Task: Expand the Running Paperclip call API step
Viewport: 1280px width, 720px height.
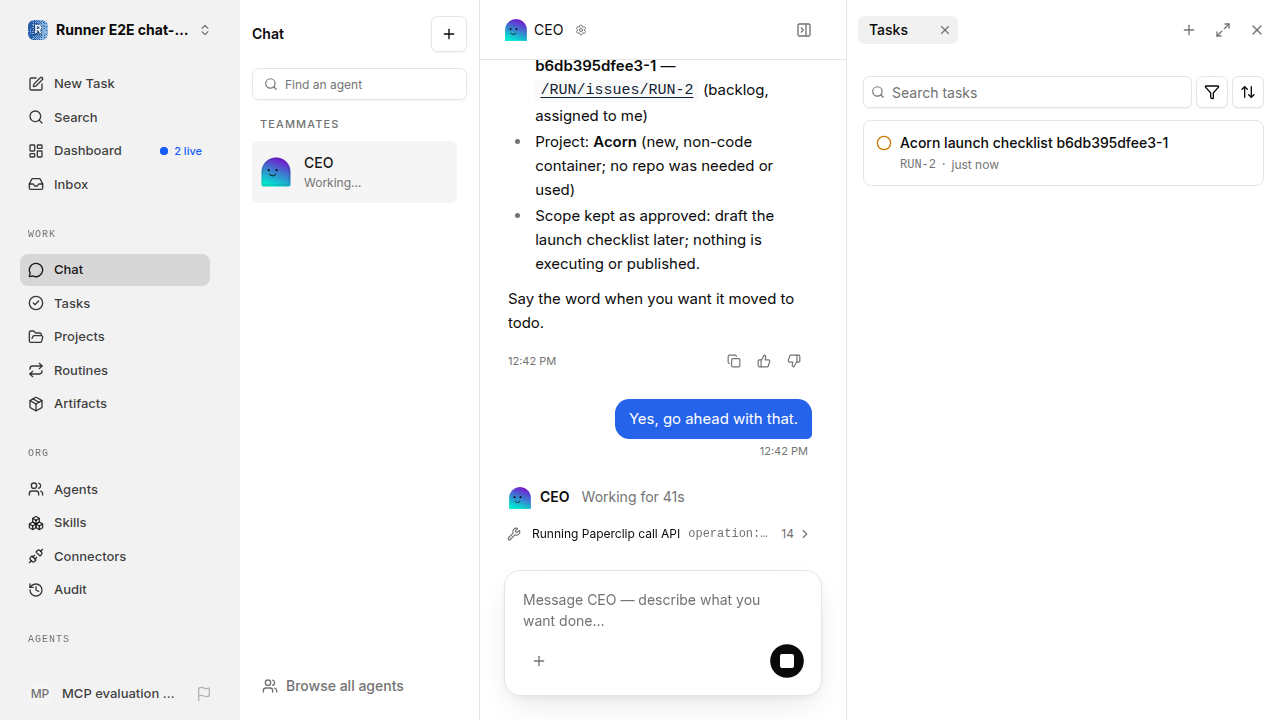Action: (660, 534)
